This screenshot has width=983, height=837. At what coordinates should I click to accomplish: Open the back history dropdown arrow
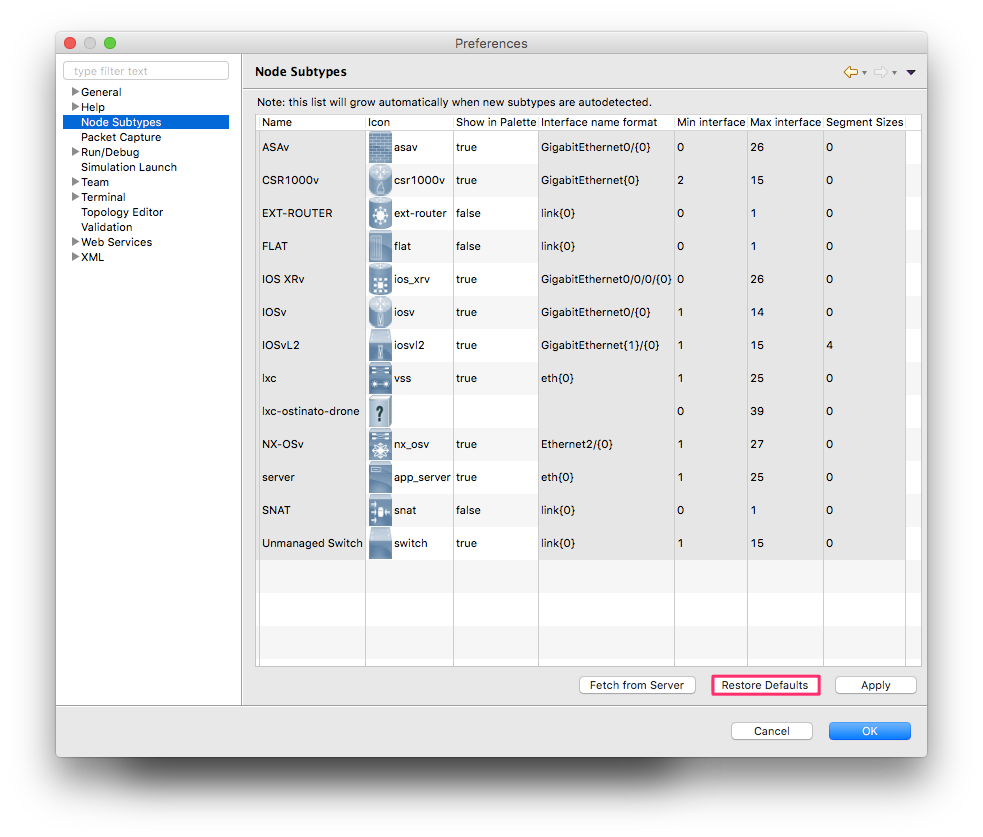tap(865, 73)
